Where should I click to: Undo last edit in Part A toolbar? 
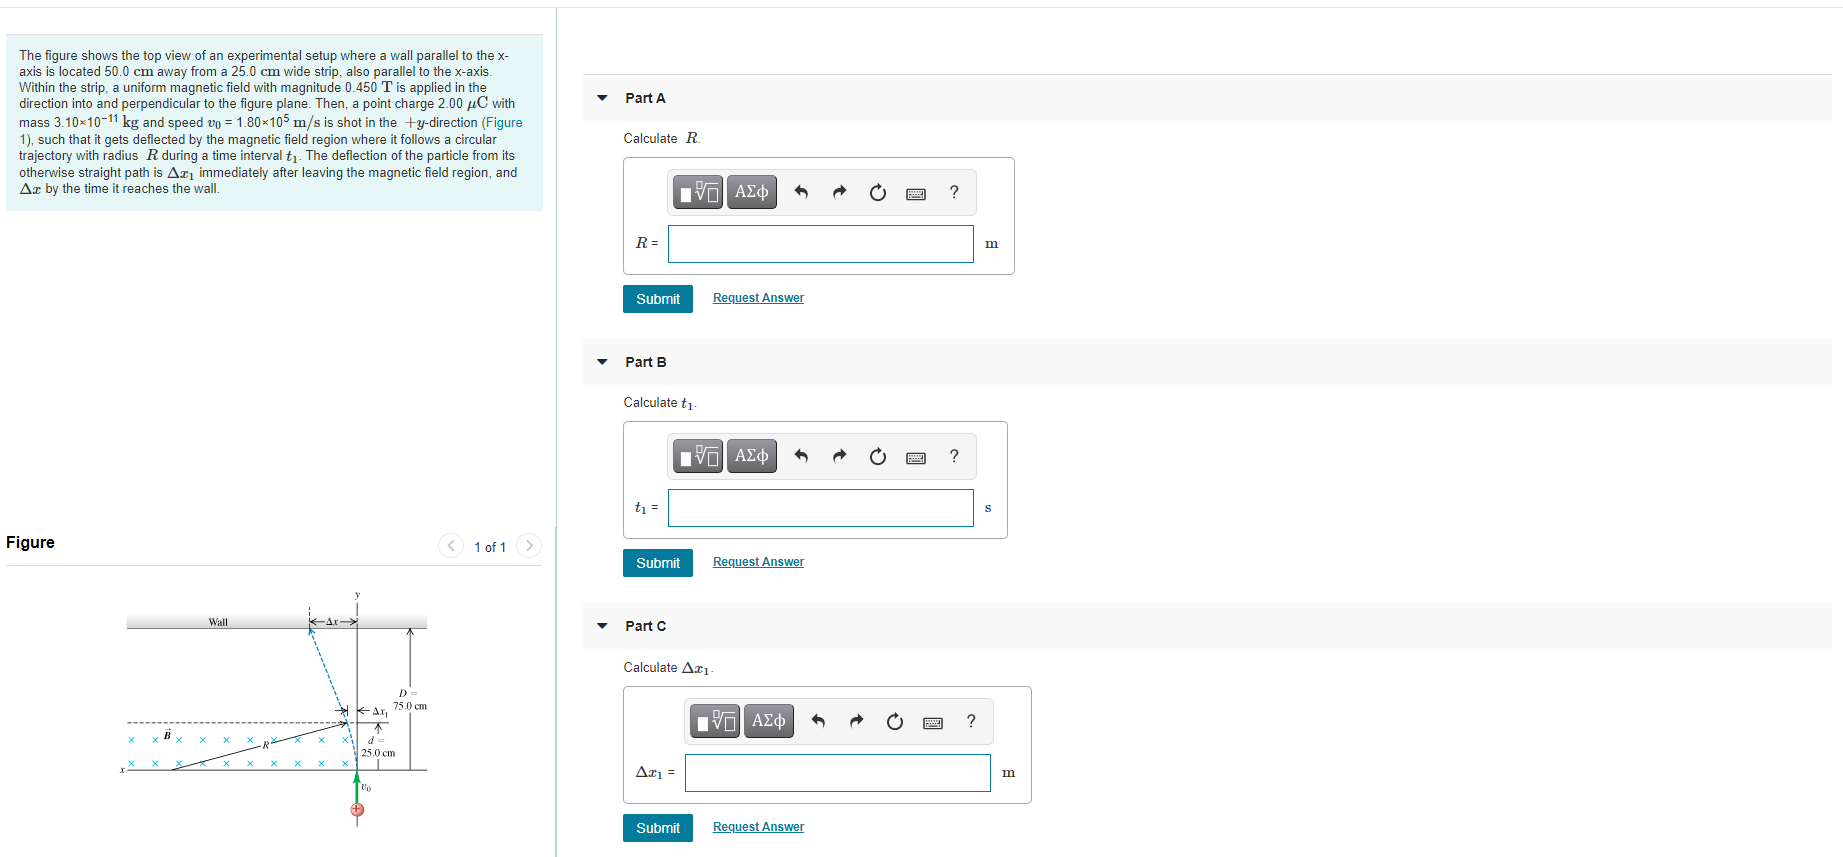(x=801, y=192)
